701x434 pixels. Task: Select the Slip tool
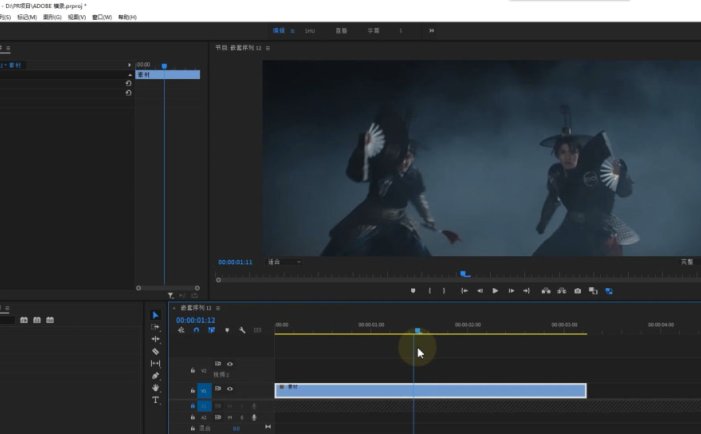click(155, 363)
